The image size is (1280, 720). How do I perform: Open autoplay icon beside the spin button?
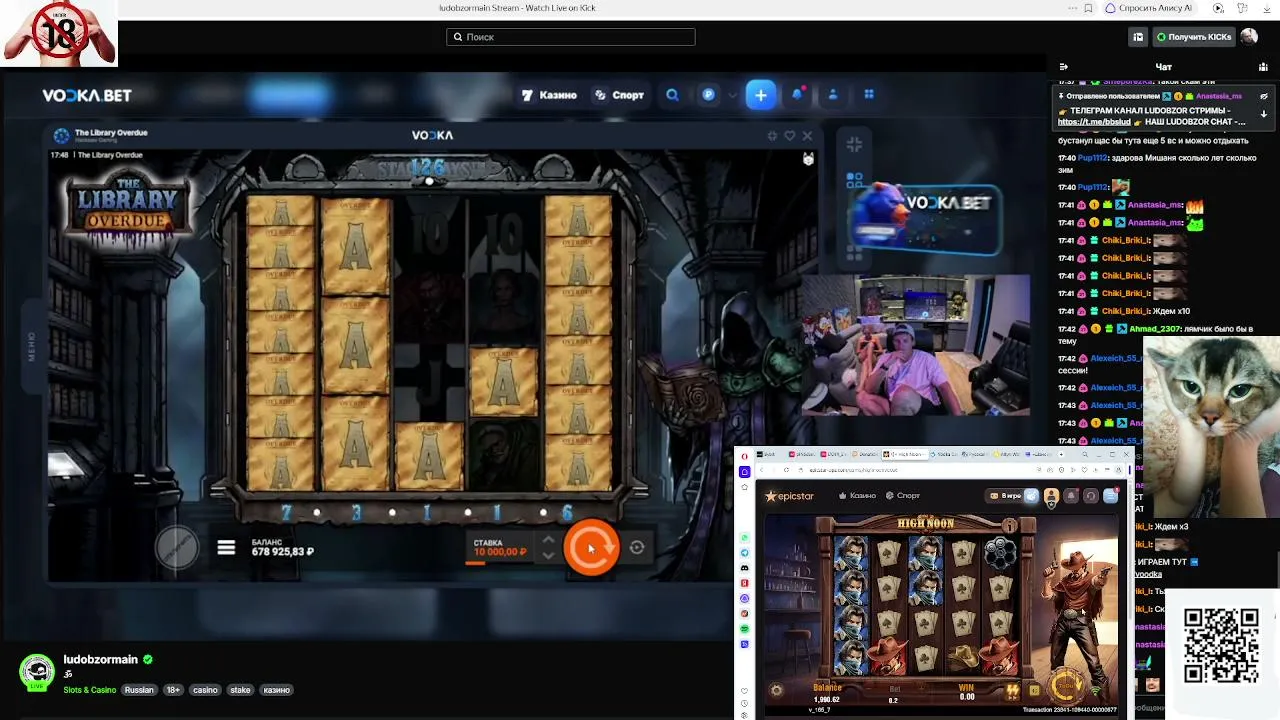point(637,547)
